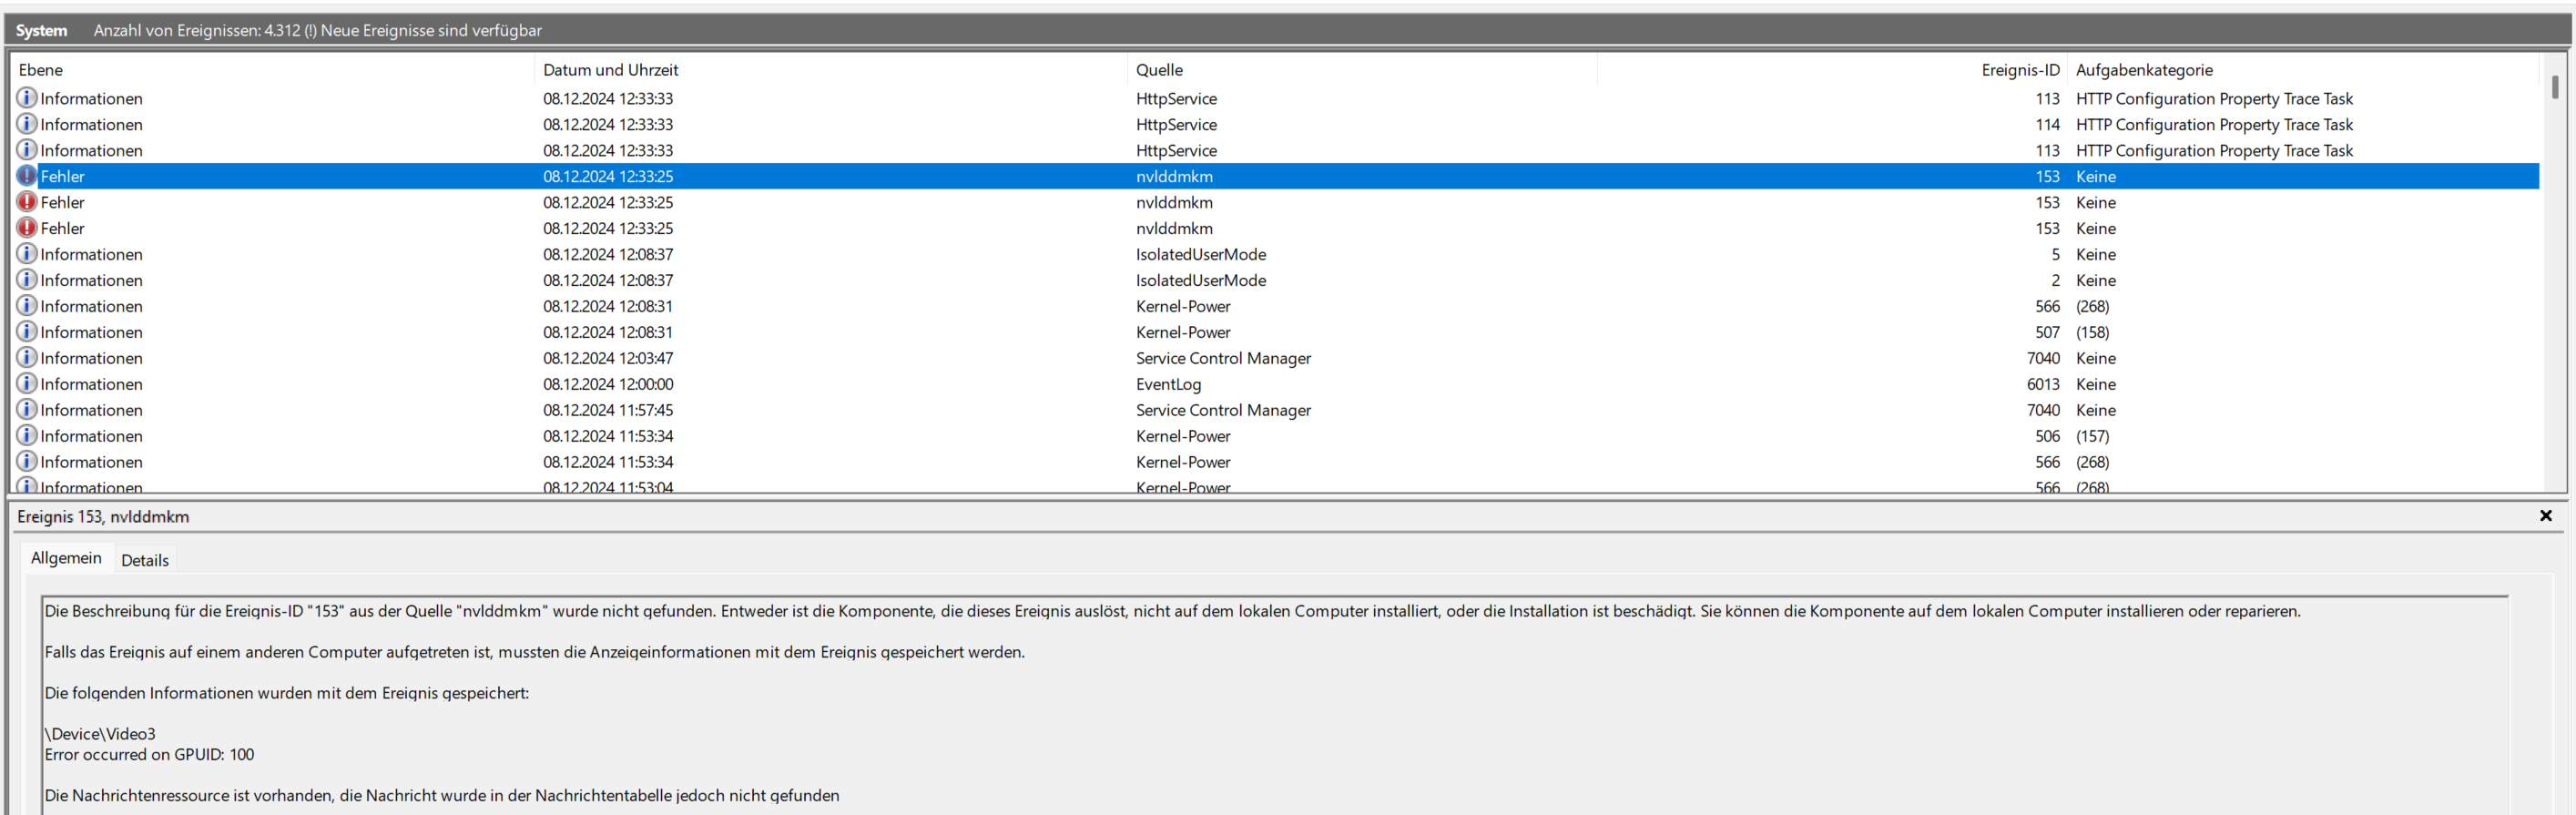2576x815 pixels.
Task: Select Service Control Manager event at 12:03:47
Action: (1222, 358)
